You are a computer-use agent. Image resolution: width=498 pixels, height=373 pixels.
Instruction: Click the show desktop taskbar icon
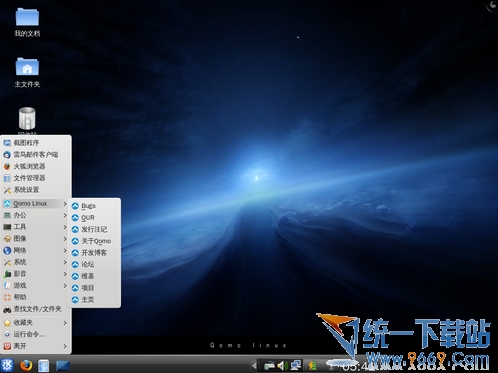[x=63, y=366]
